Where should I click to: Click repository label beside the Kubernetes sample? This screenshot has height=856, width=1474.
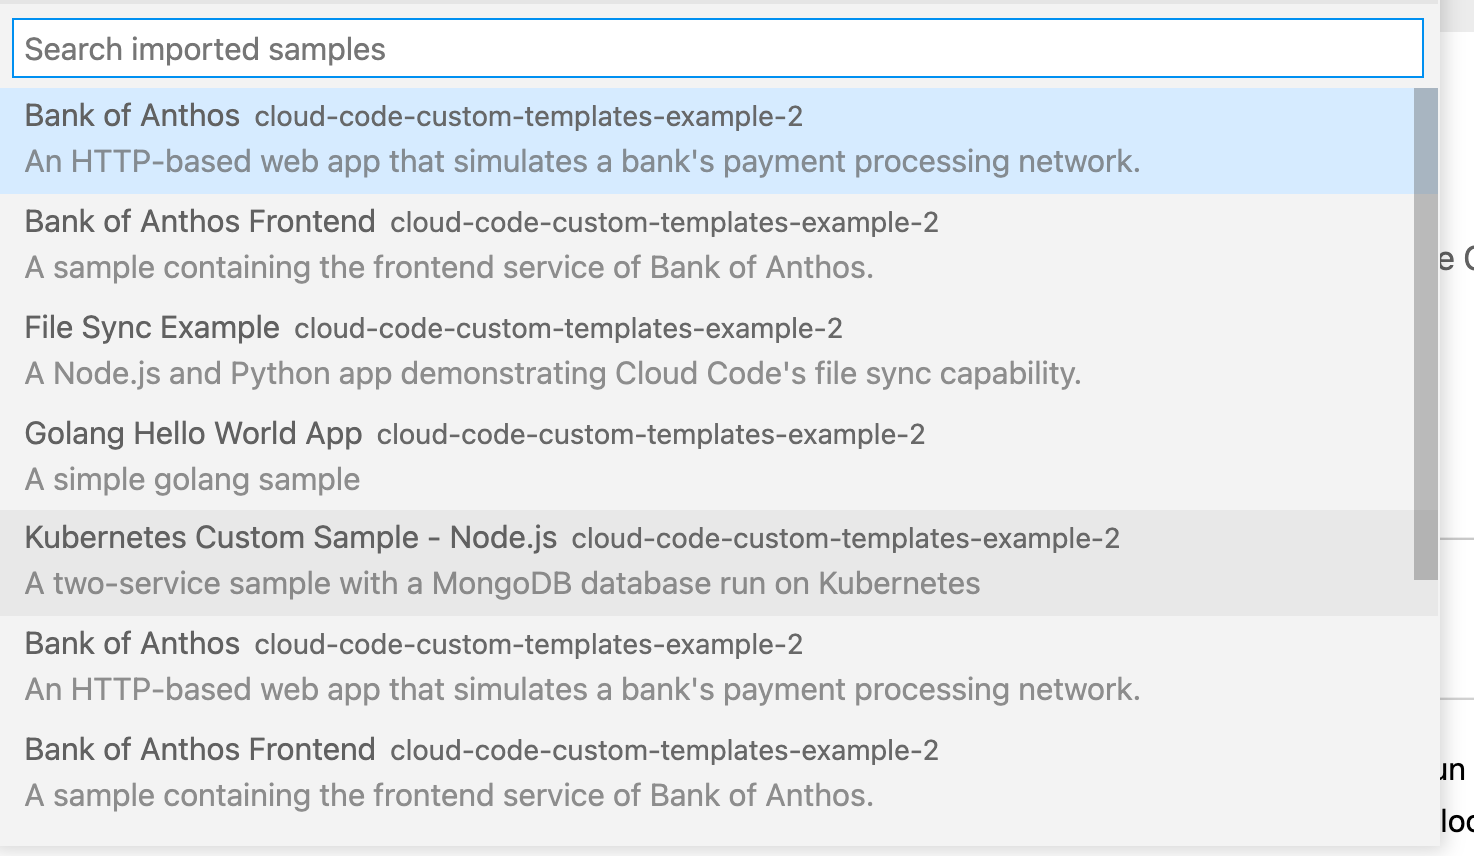pyautogui.click(x=845, y=538)
